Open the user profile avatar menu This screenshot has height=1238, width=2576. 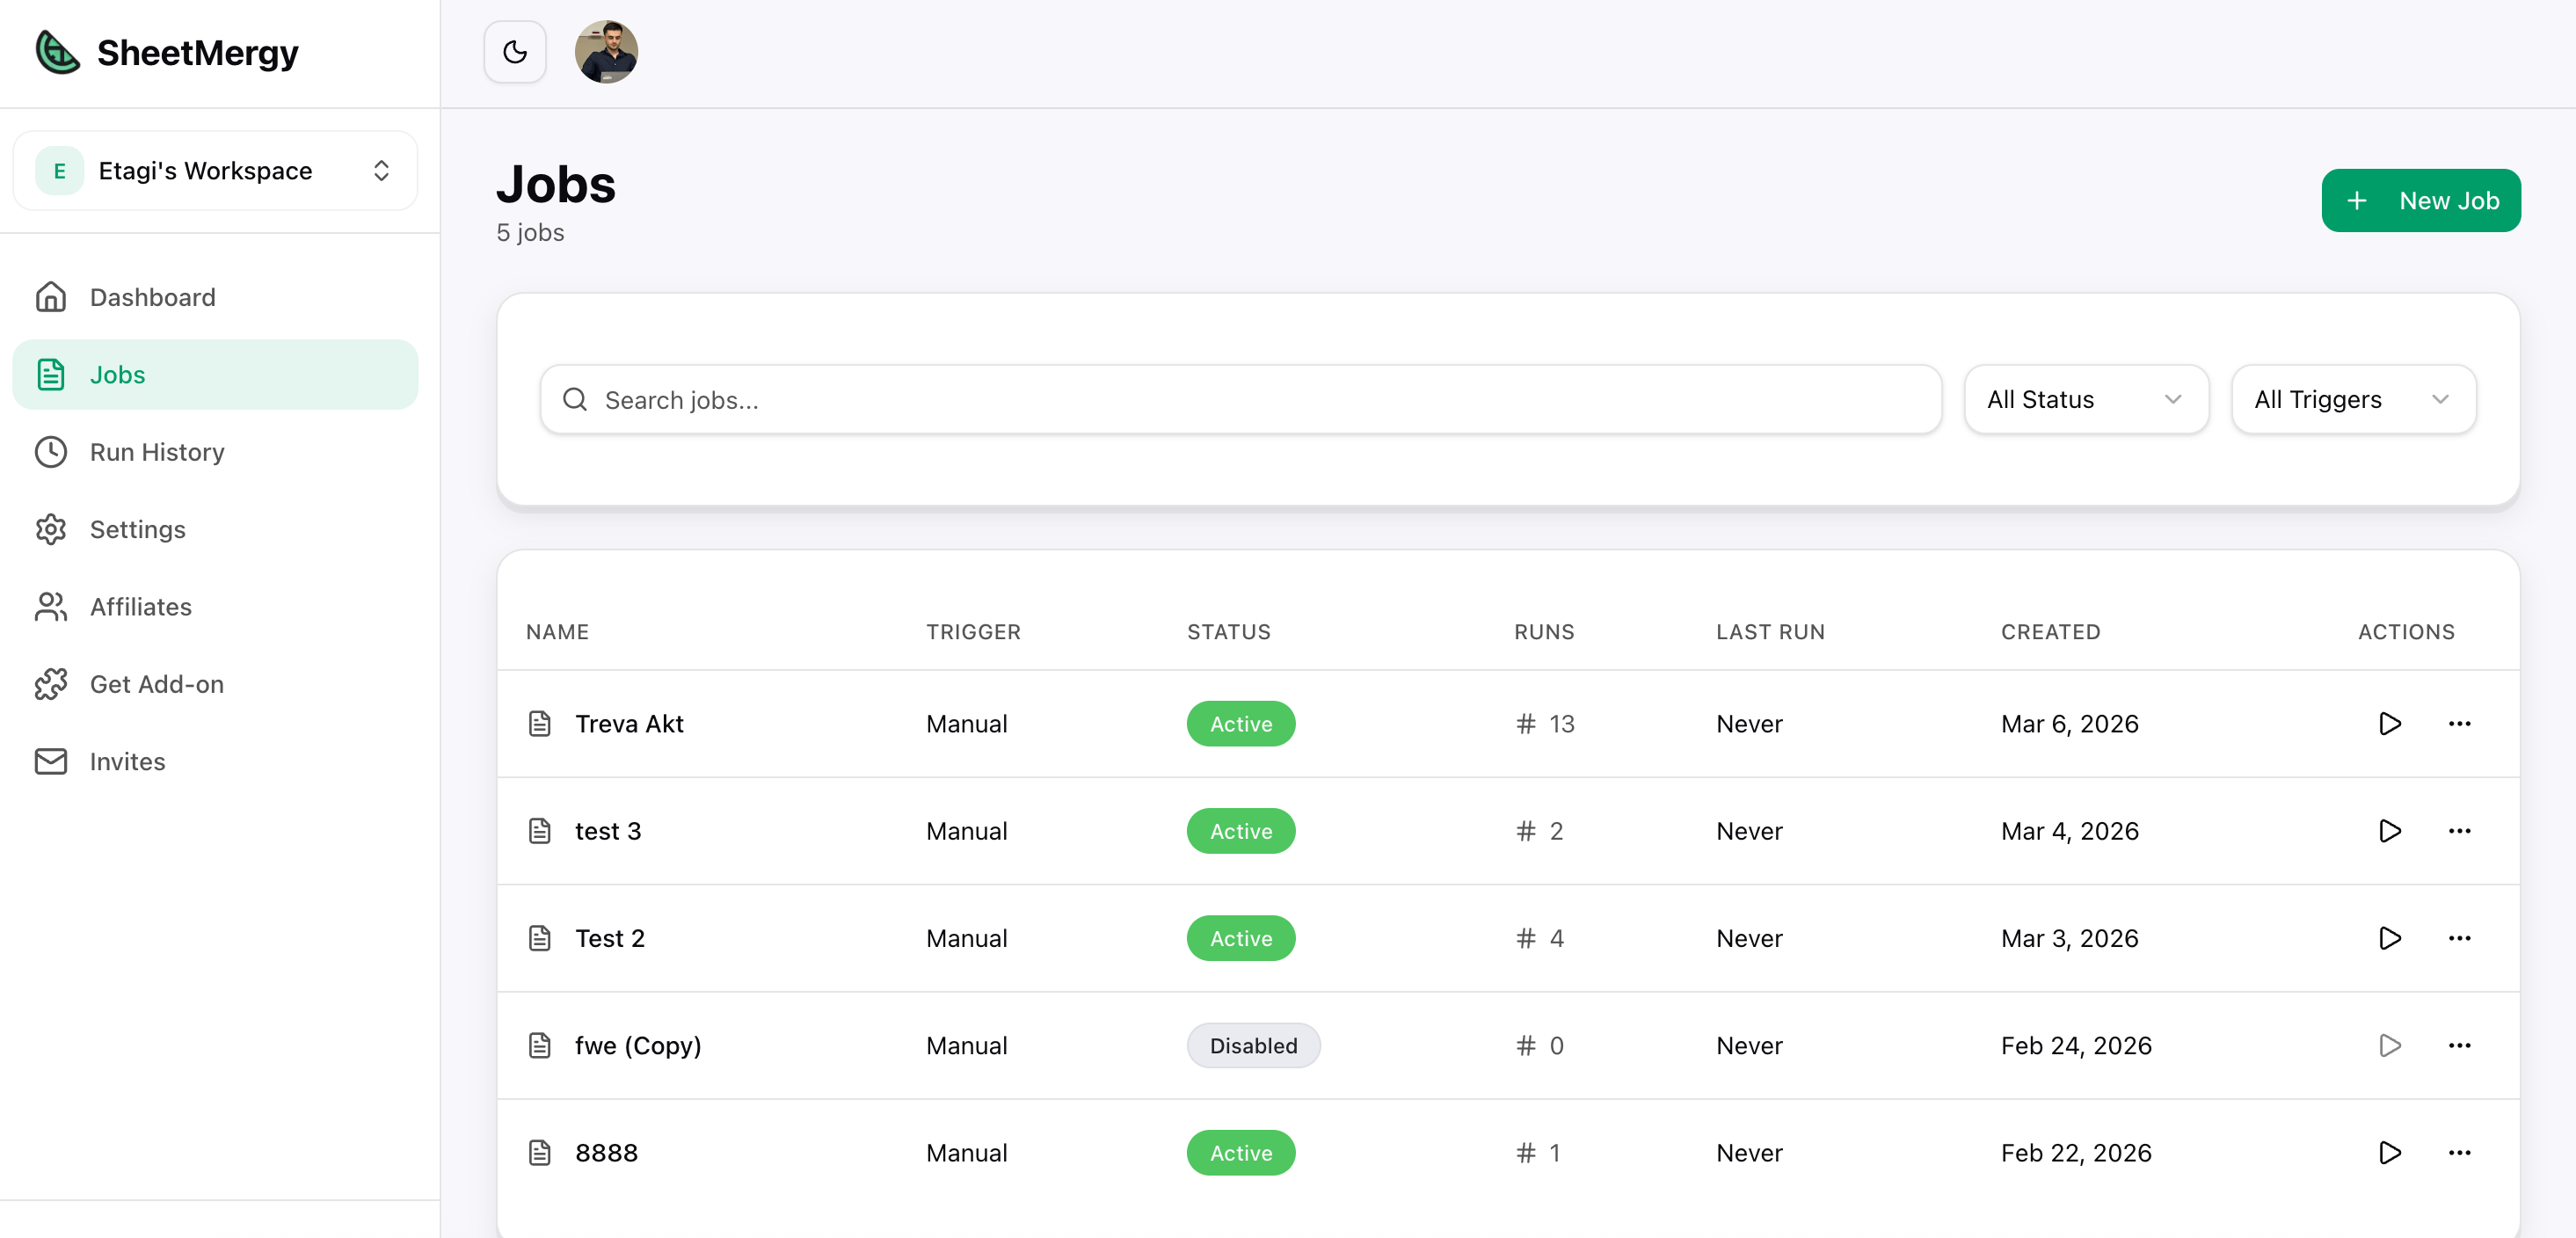click(606, 52)
